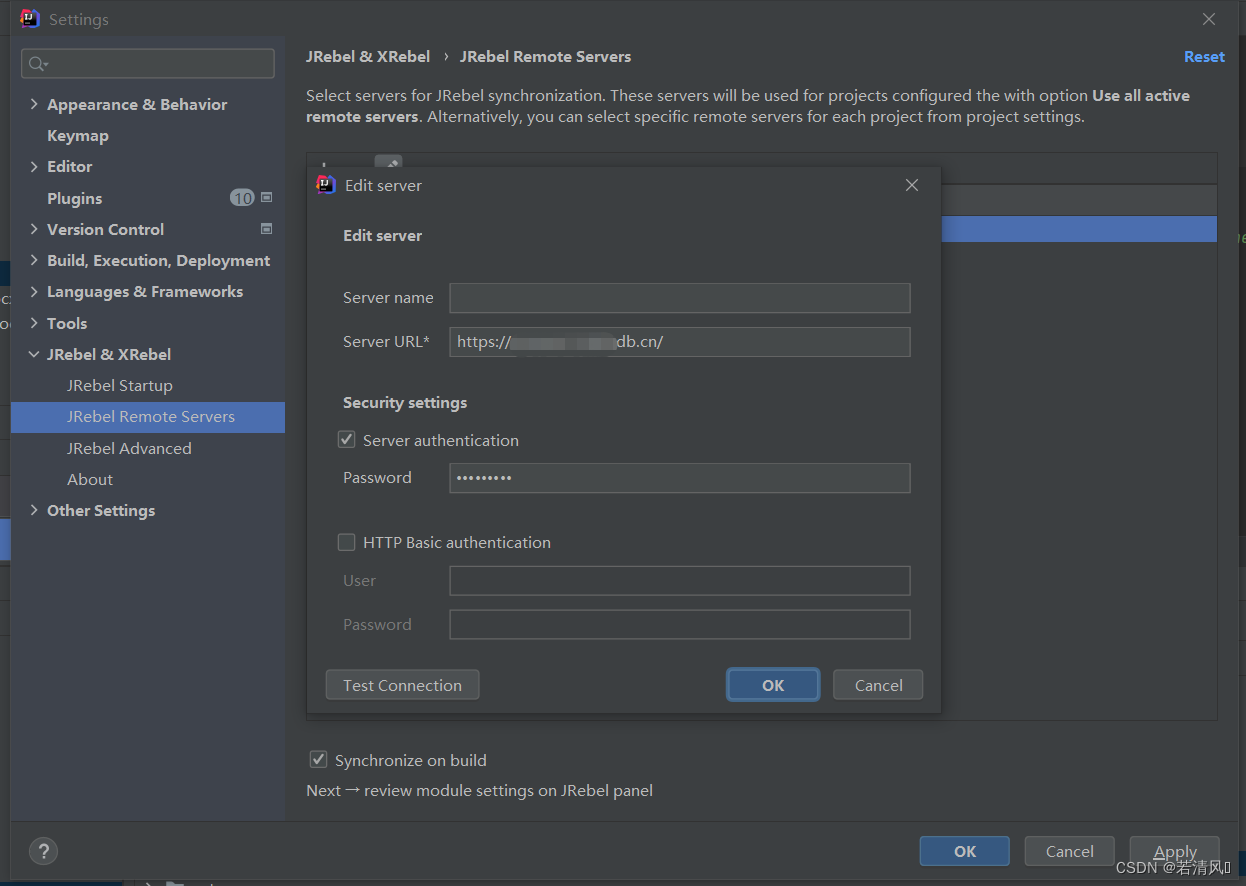The height and width of the screenshot is (886, 1246).
Task: Close the Edit server dialog with X
Action: pyautogui.click(x=911, y=185)
